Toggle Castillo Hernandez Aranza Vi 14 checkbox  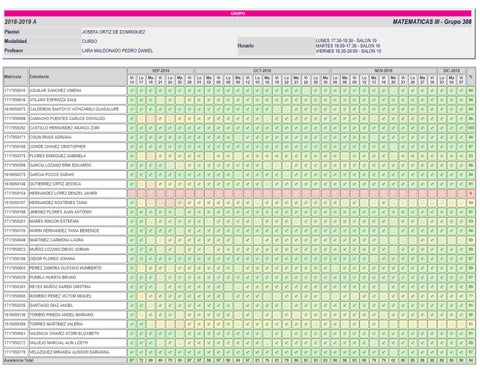tap(132, 128)
